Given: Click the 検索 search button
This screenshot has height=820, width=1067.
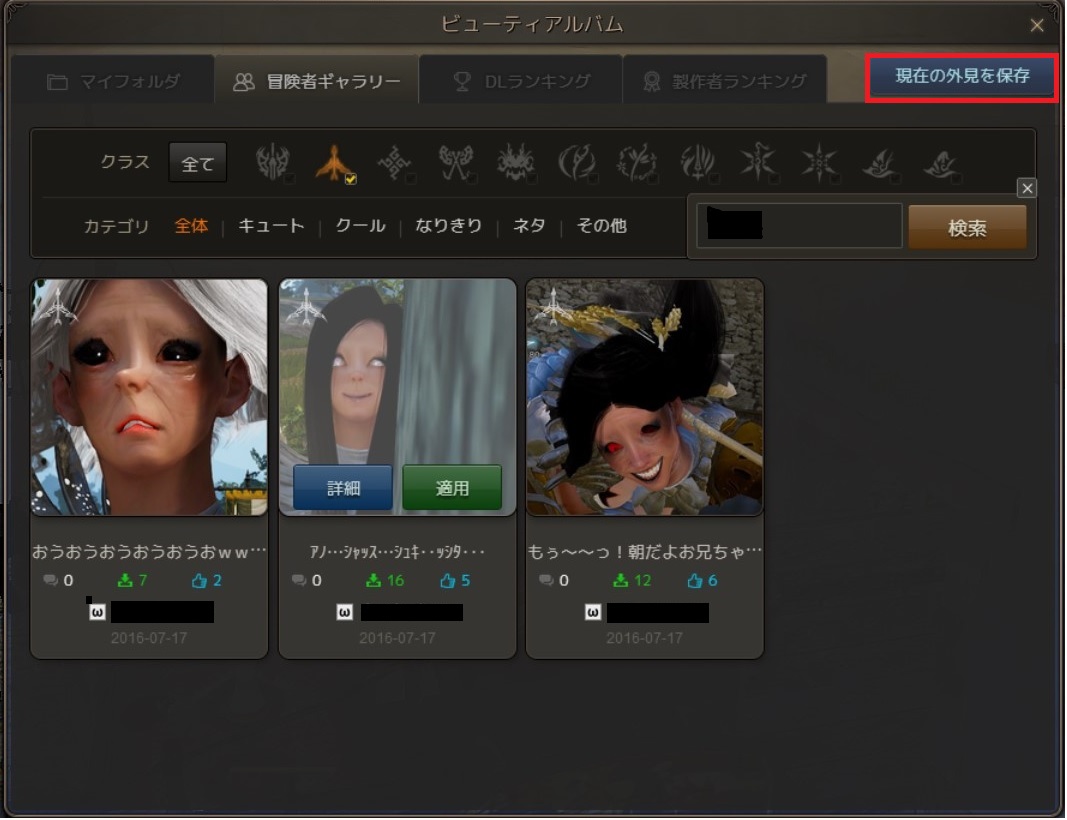Looking at the screenshot, I should [967, 227].
